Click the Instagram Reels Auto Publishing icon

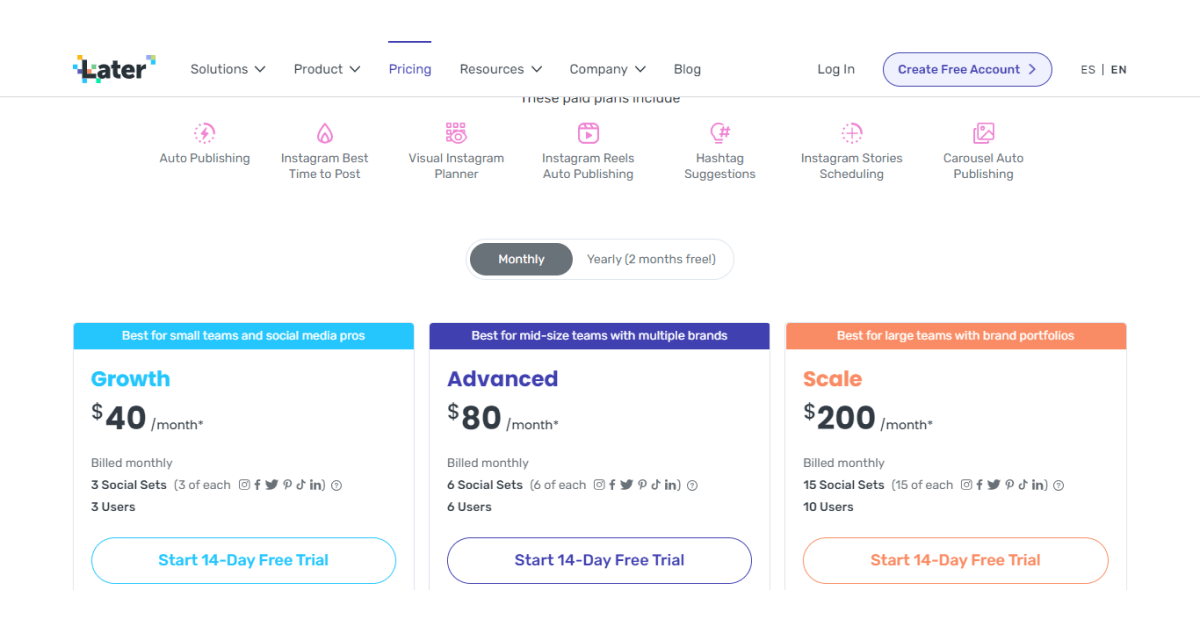pos(588,133)
